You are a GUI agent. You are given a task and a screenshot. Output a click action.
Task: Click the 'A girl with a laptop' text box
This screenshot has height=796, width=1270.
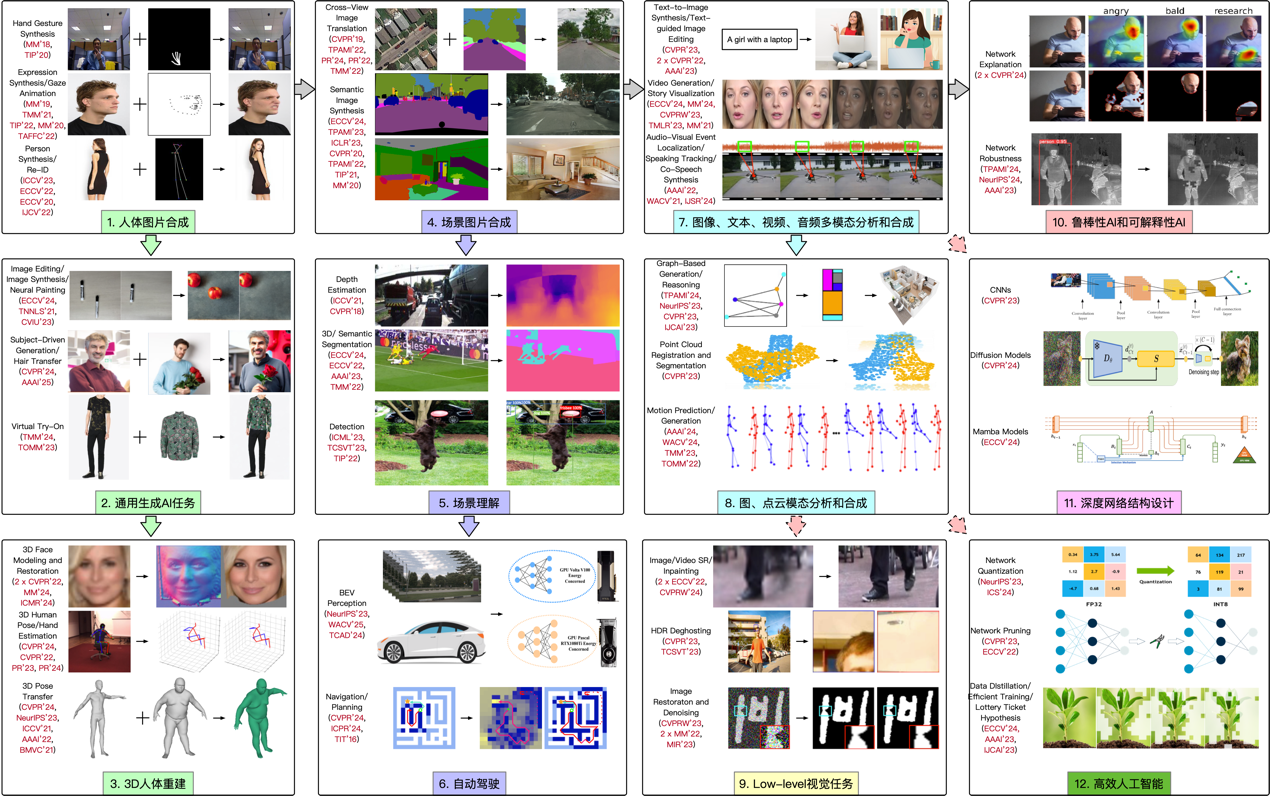(x=758, y=39)
